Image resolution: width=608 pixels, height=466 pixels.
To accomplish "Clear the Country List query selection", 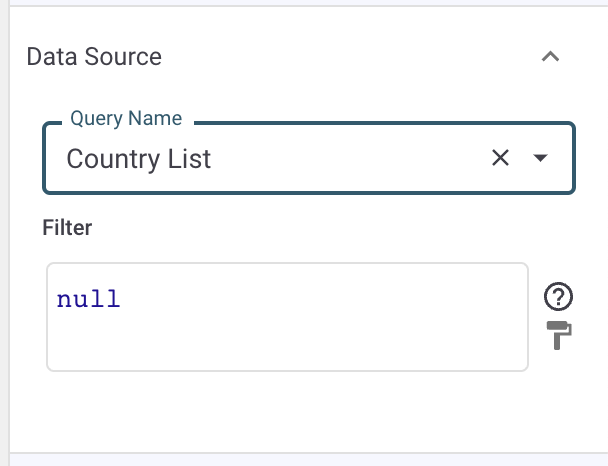I will click(x=500, y=158).
